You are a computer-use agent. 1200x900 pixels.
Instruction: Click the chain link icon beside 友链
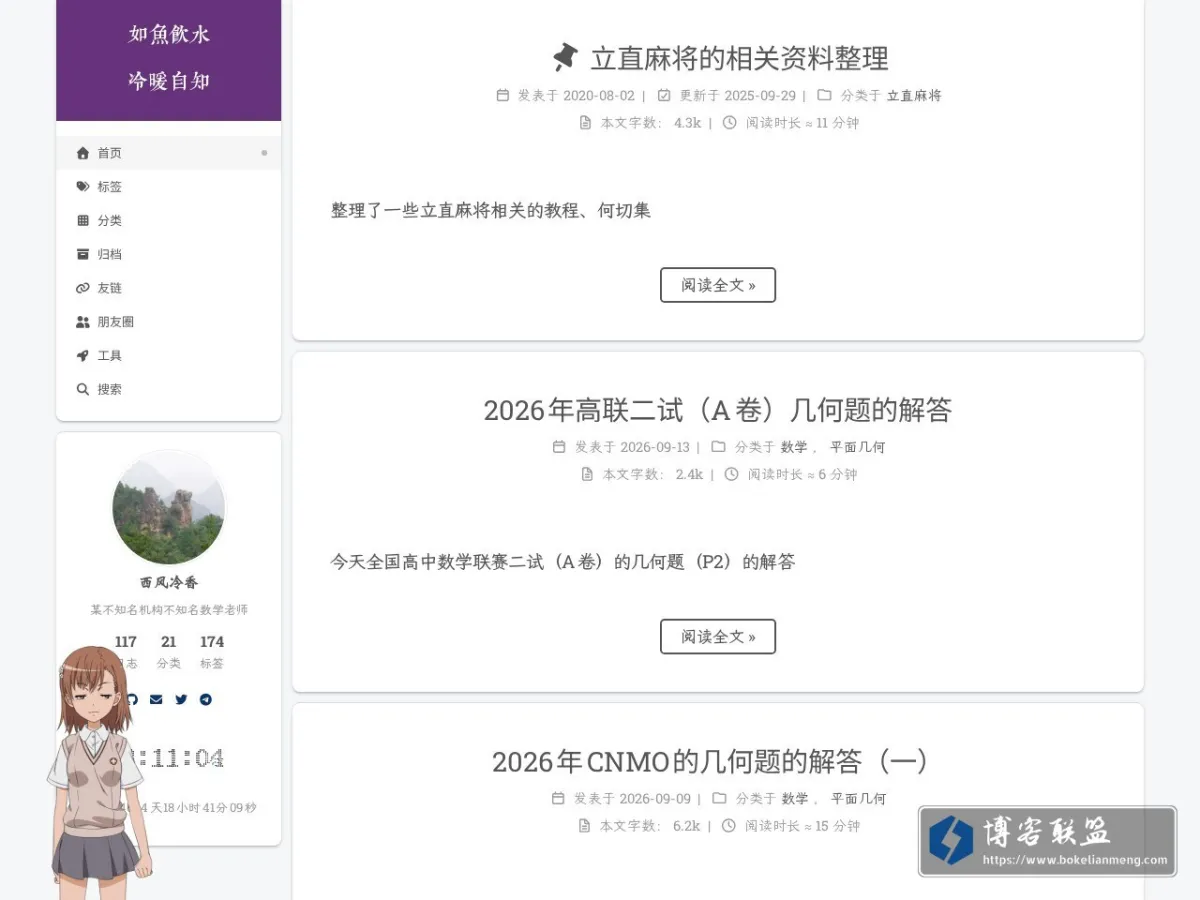tap(83, 288)
